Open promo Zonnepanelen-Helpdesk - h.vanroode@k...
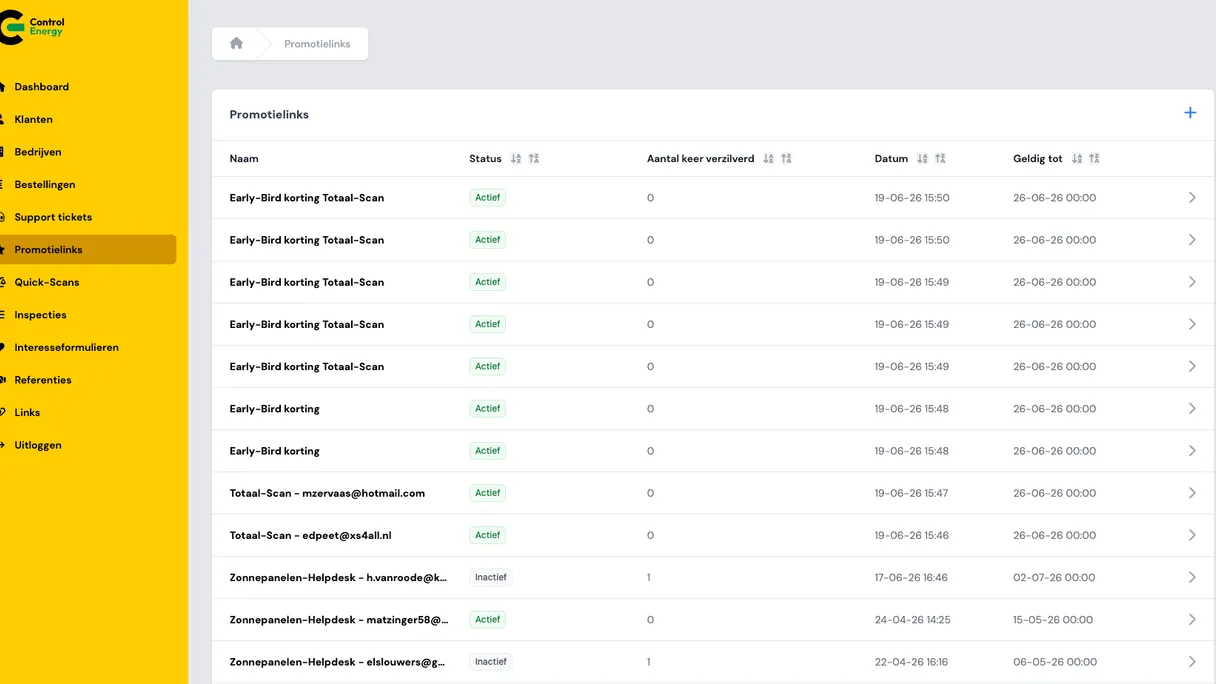Viewport: 1216px width, 684px height. (x=338, y=577)
